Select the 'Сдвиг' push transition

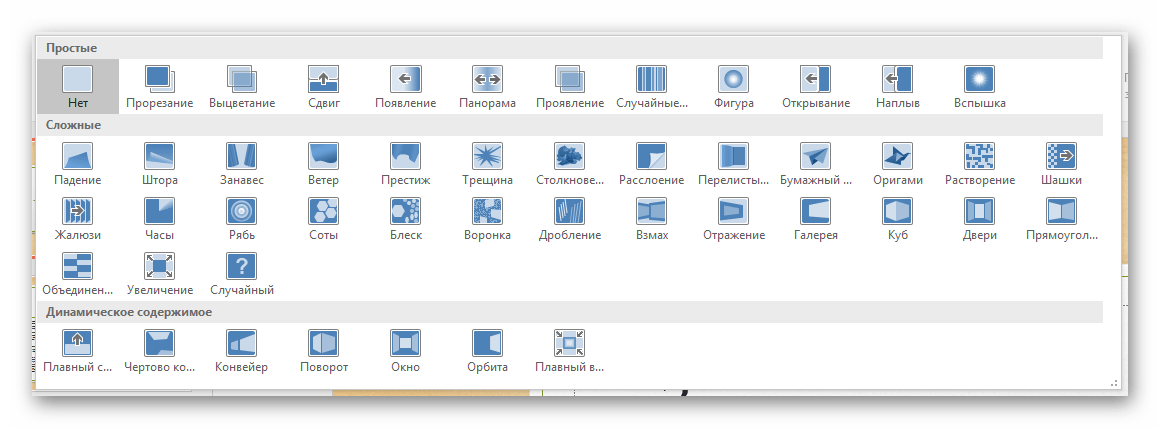[x=324, y=86]
